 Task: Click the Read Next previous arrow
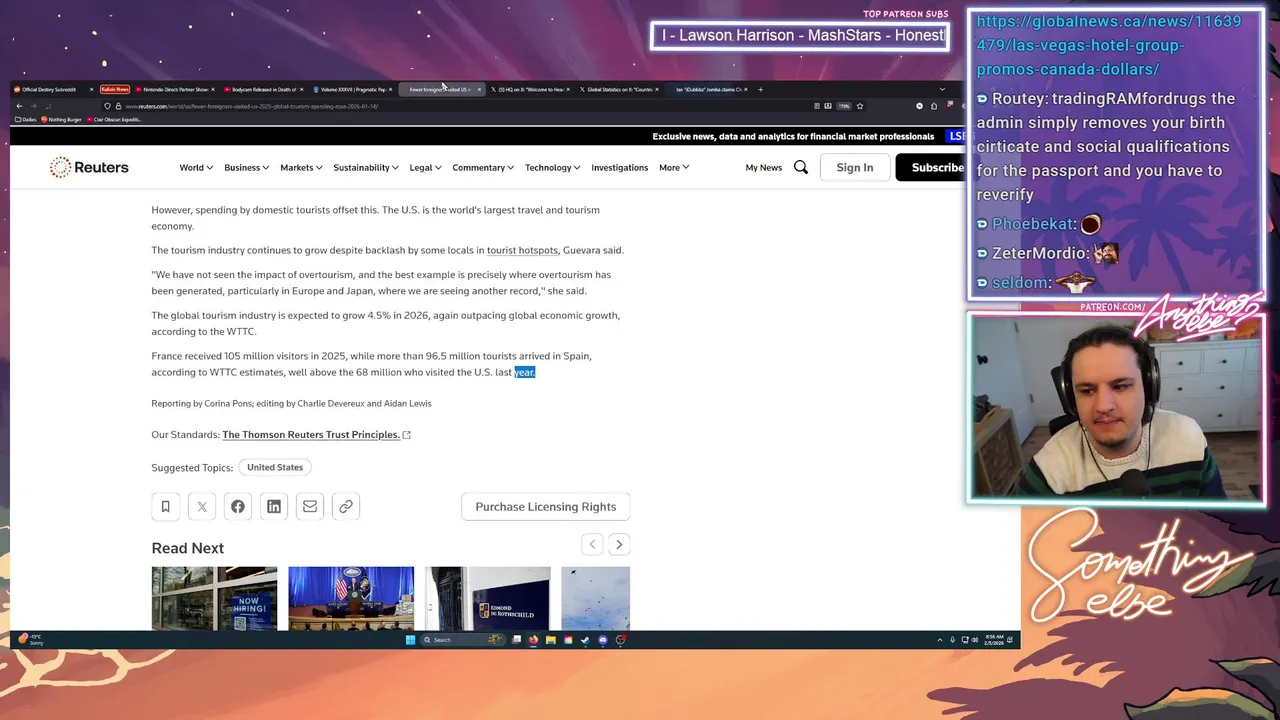point(592,545)
